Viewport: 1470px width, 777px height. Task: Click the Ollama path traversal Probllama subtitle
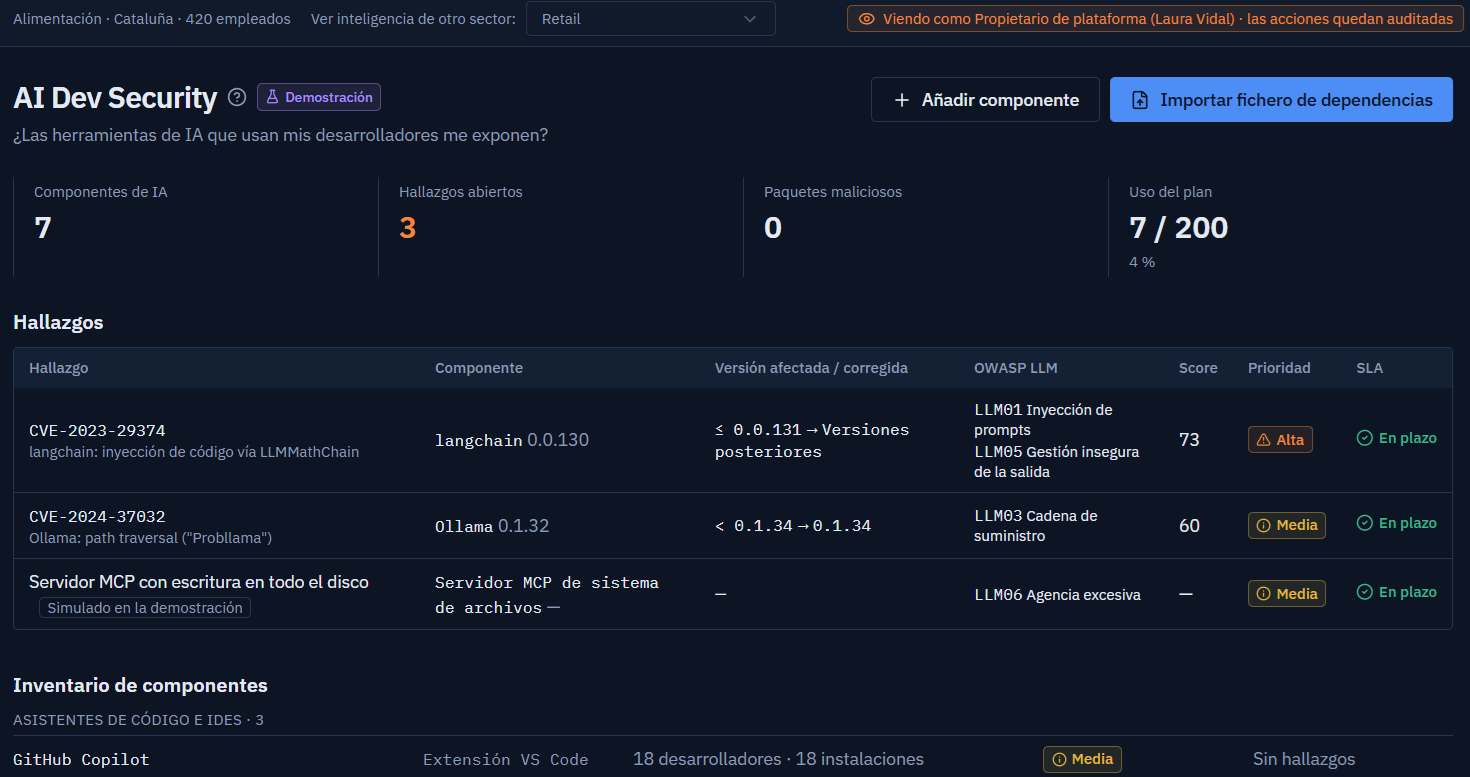point(150,538)
